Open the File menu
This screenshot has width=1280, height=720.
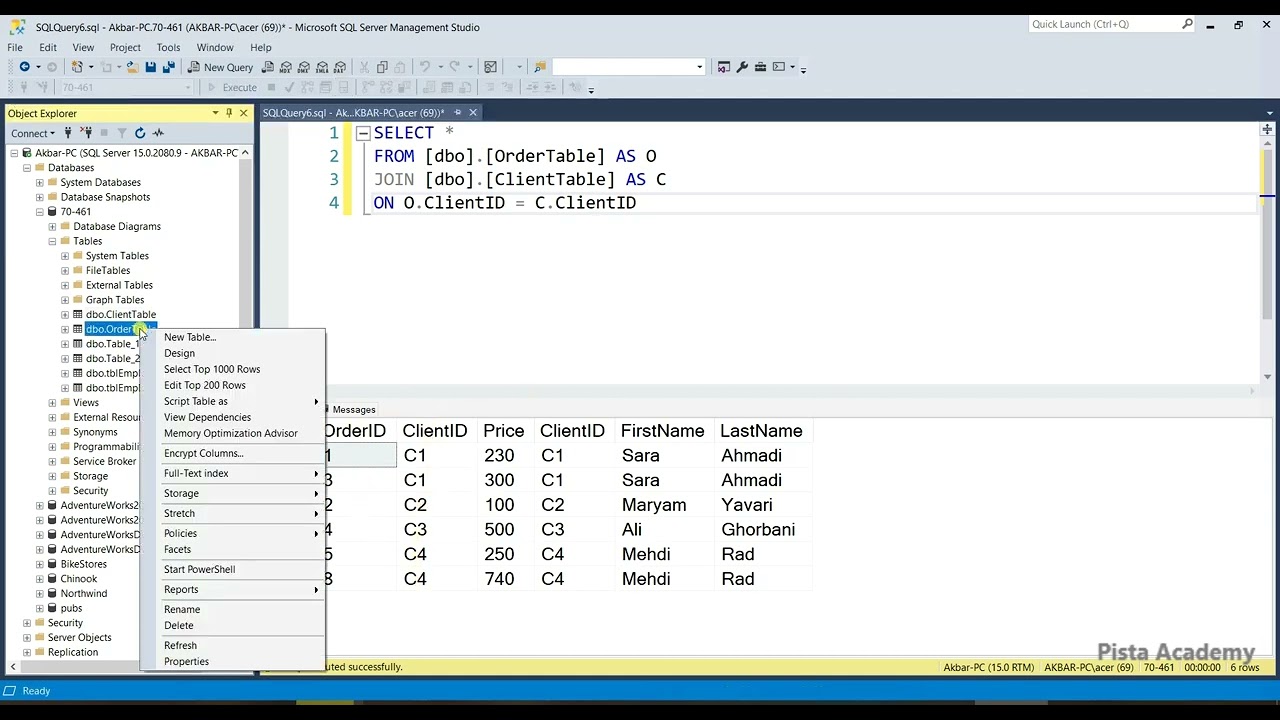15,47
